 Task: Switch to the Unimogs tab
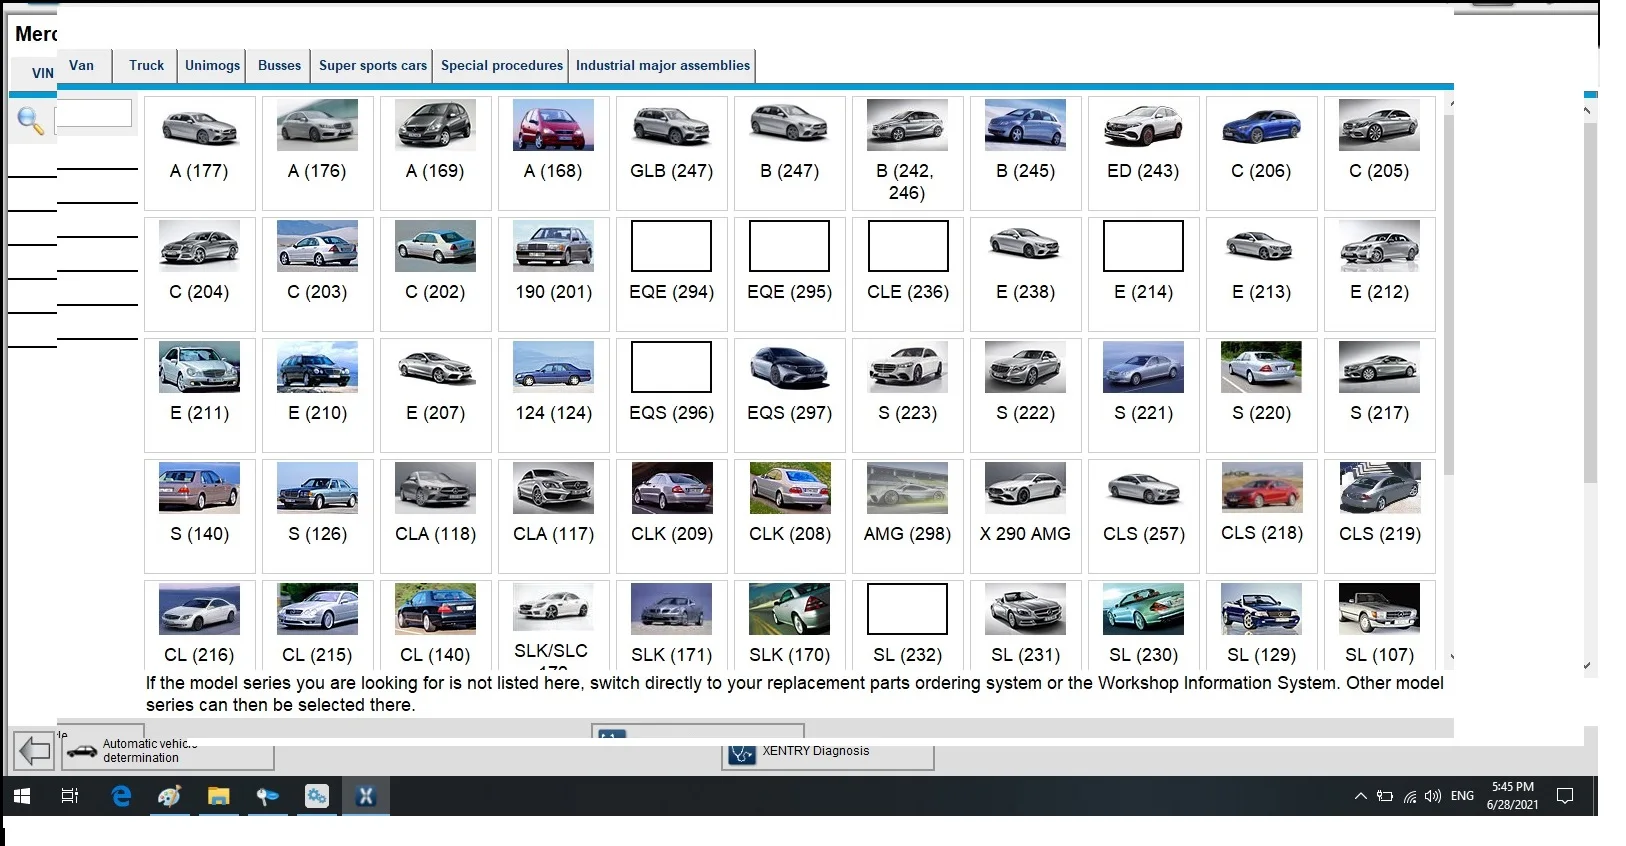pos(212,66)
